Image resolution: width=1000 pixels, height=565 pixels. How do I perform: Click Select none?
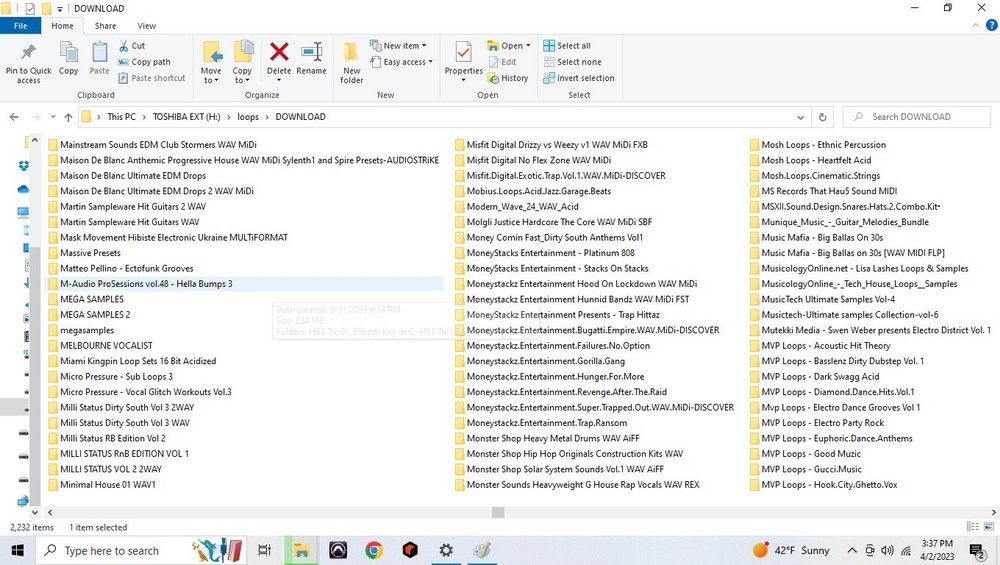(573, 62)
